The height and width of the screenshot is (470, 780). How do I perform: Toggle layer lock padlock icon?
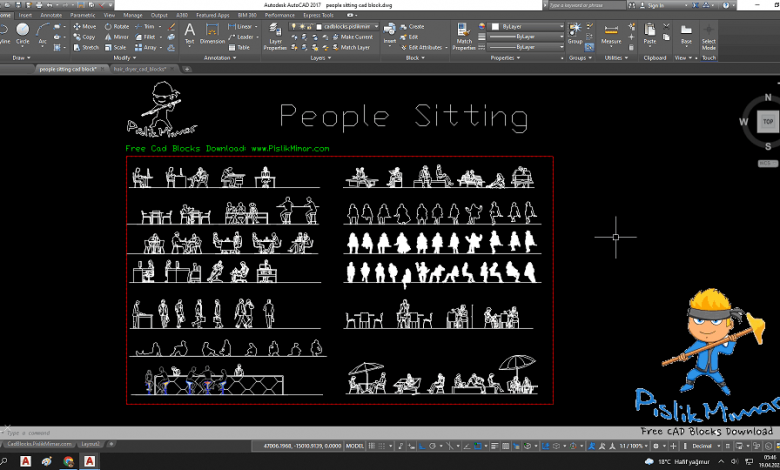point(309,26)
